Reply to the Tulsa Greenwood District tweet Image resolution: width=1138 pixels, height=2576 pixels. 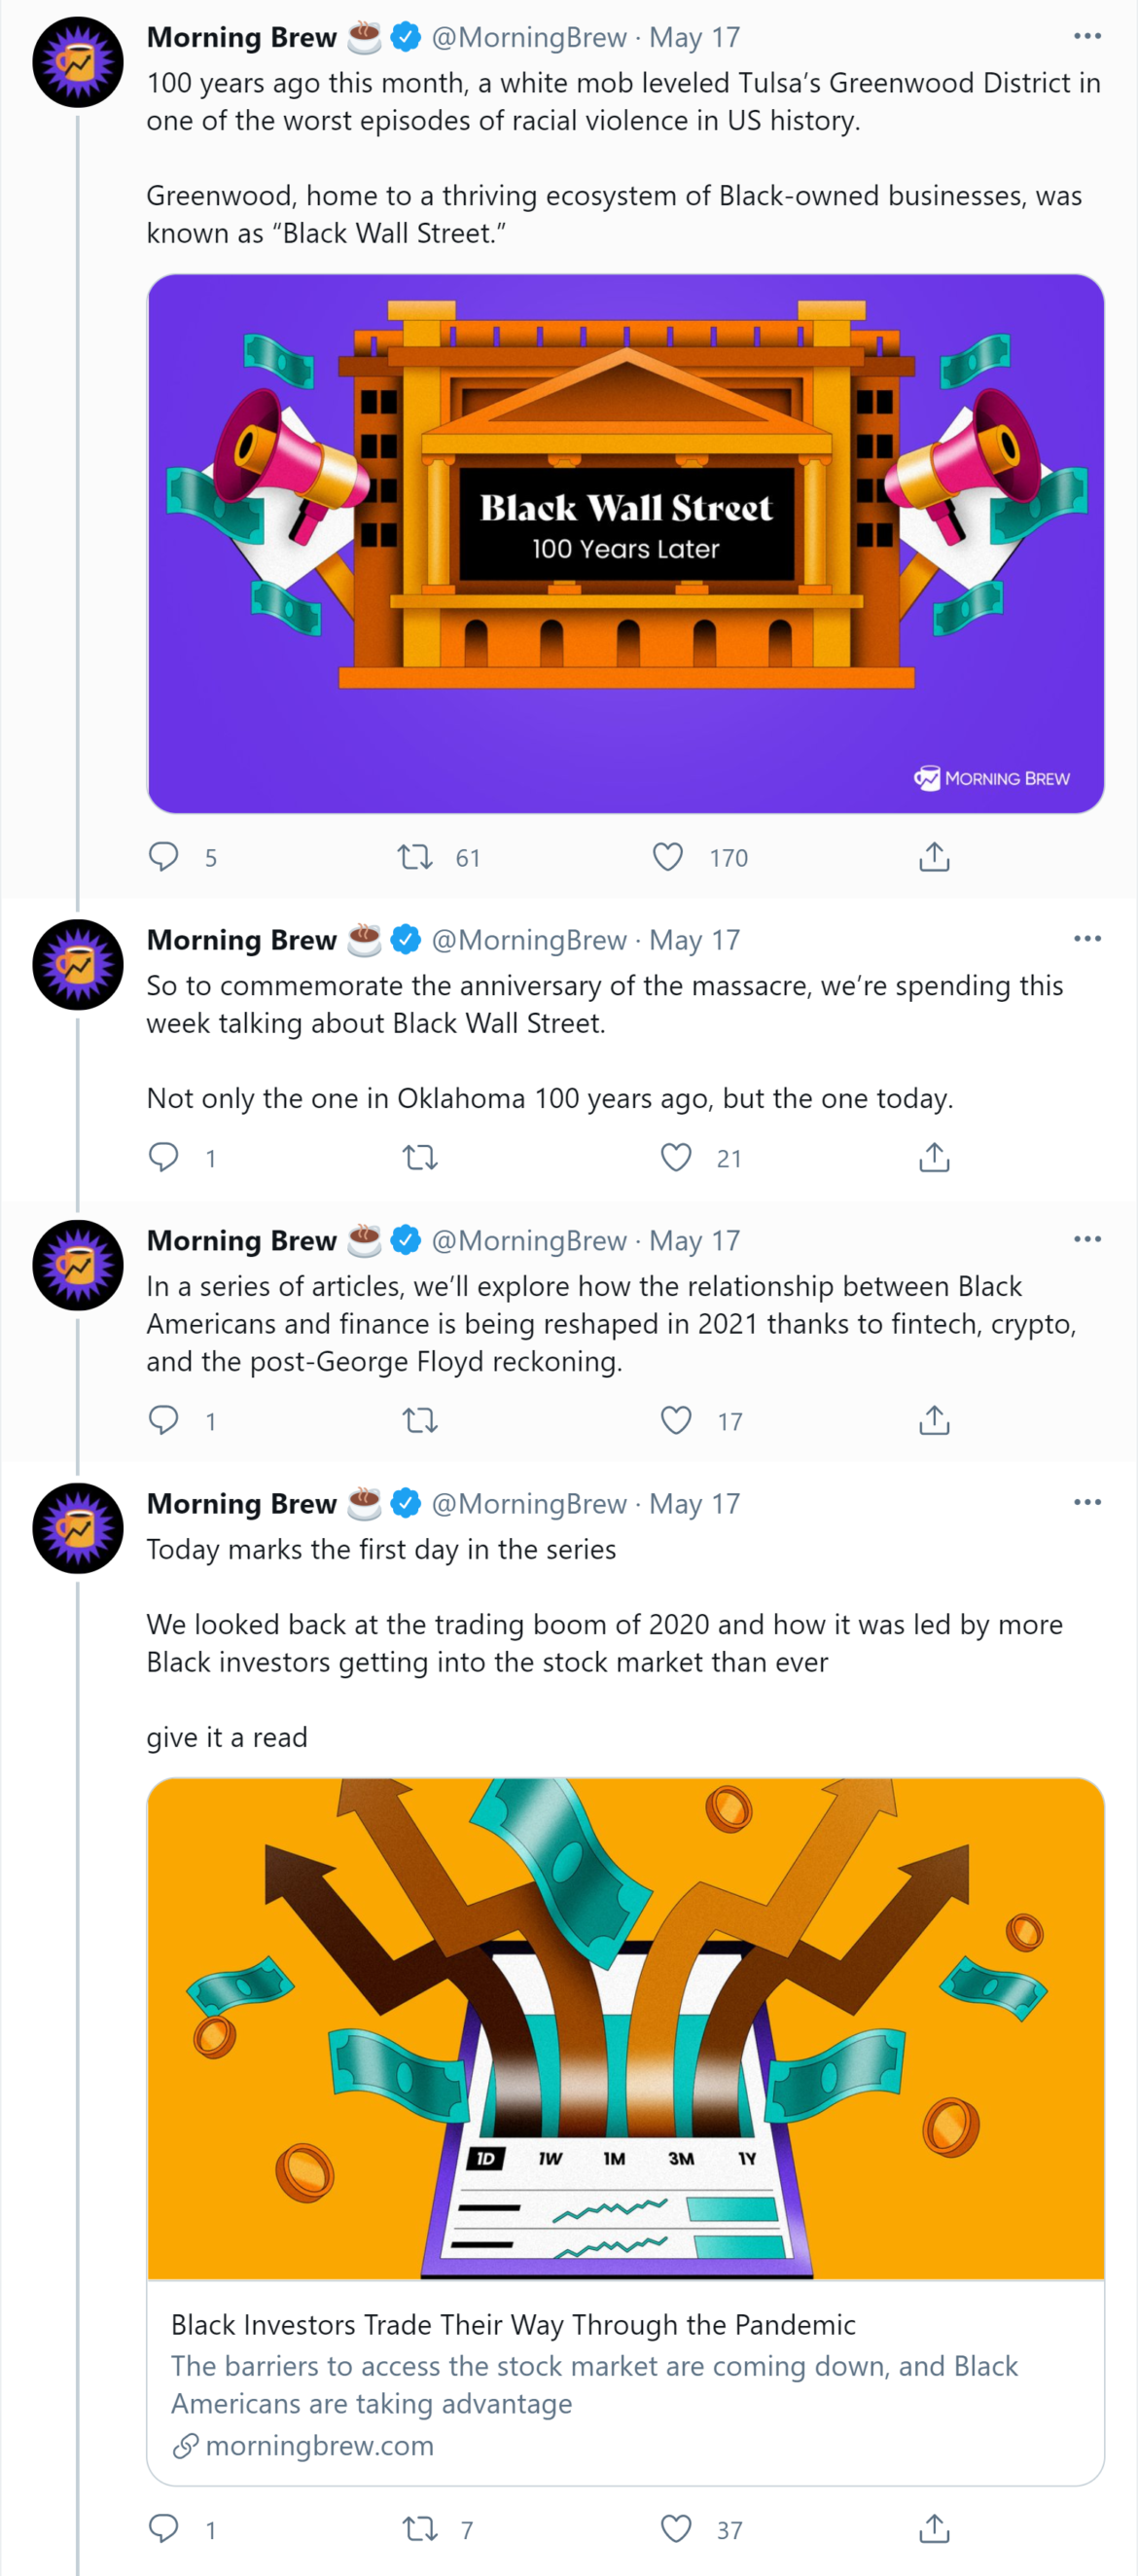(x=163, y=857)
